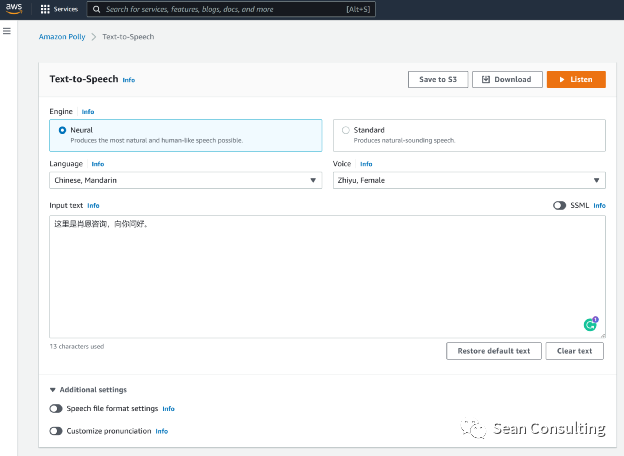
Task: Click the search magnifier icon
Action: click(96, 9)
